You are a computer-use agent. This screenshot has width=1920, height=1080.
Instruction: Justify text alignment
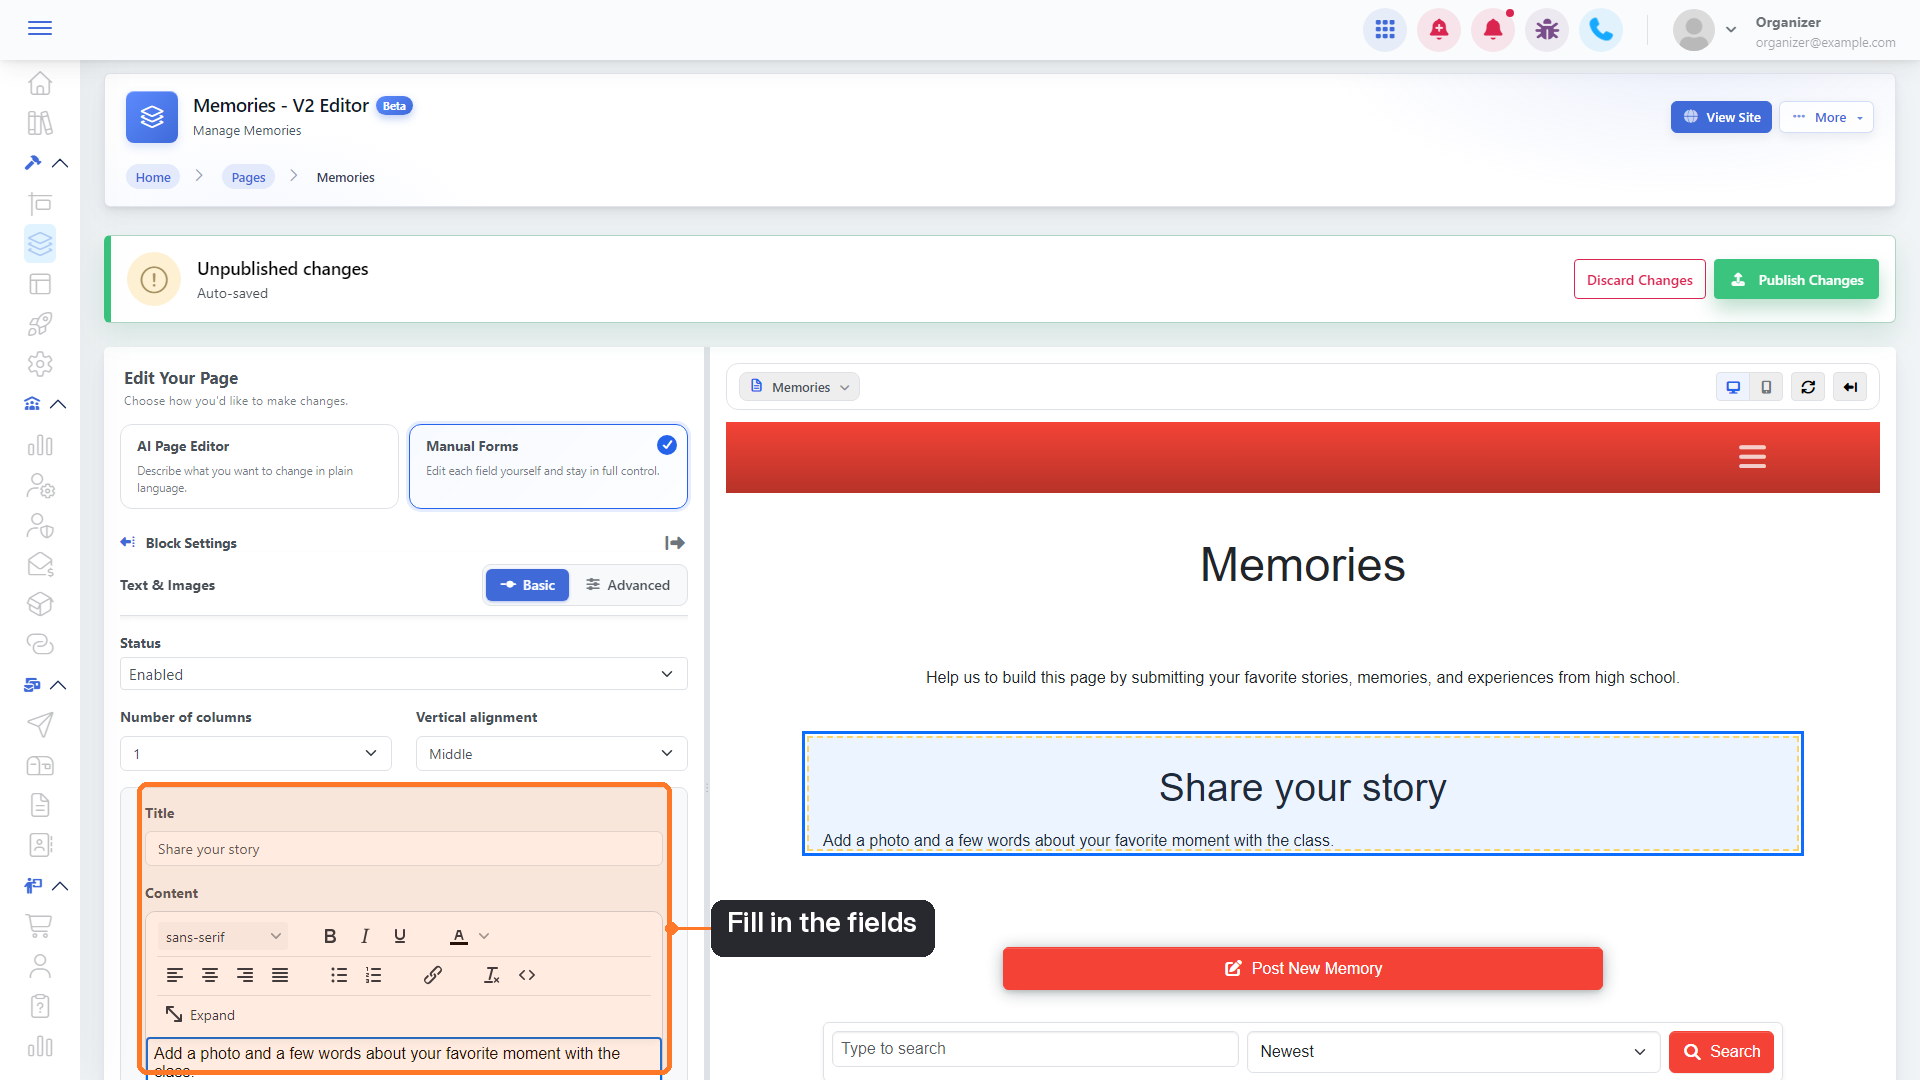click(280, 975)
